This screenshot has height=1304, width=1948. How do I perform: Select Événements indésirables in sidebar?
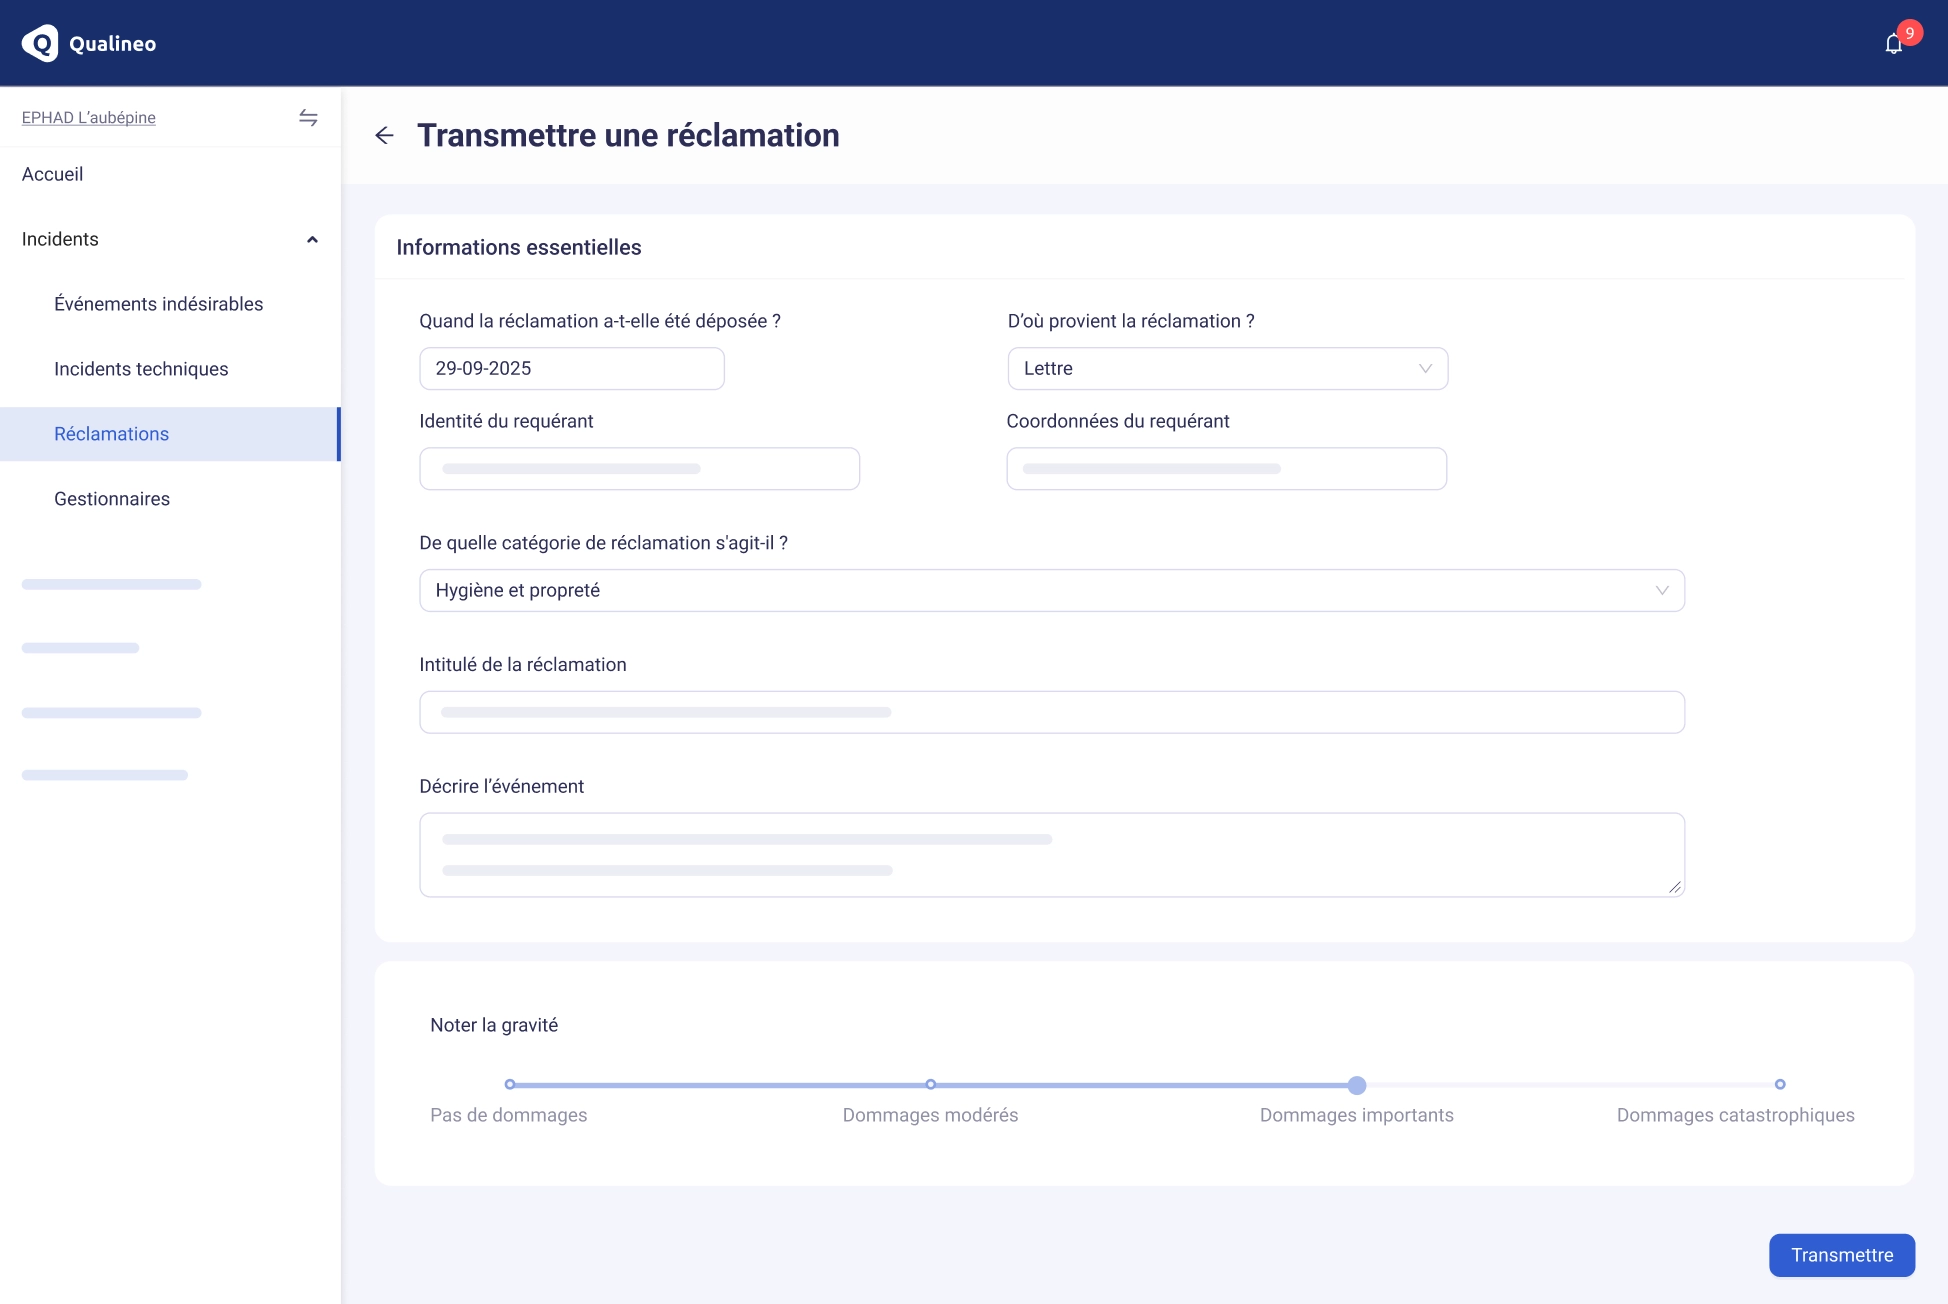[x=158, y=304]
